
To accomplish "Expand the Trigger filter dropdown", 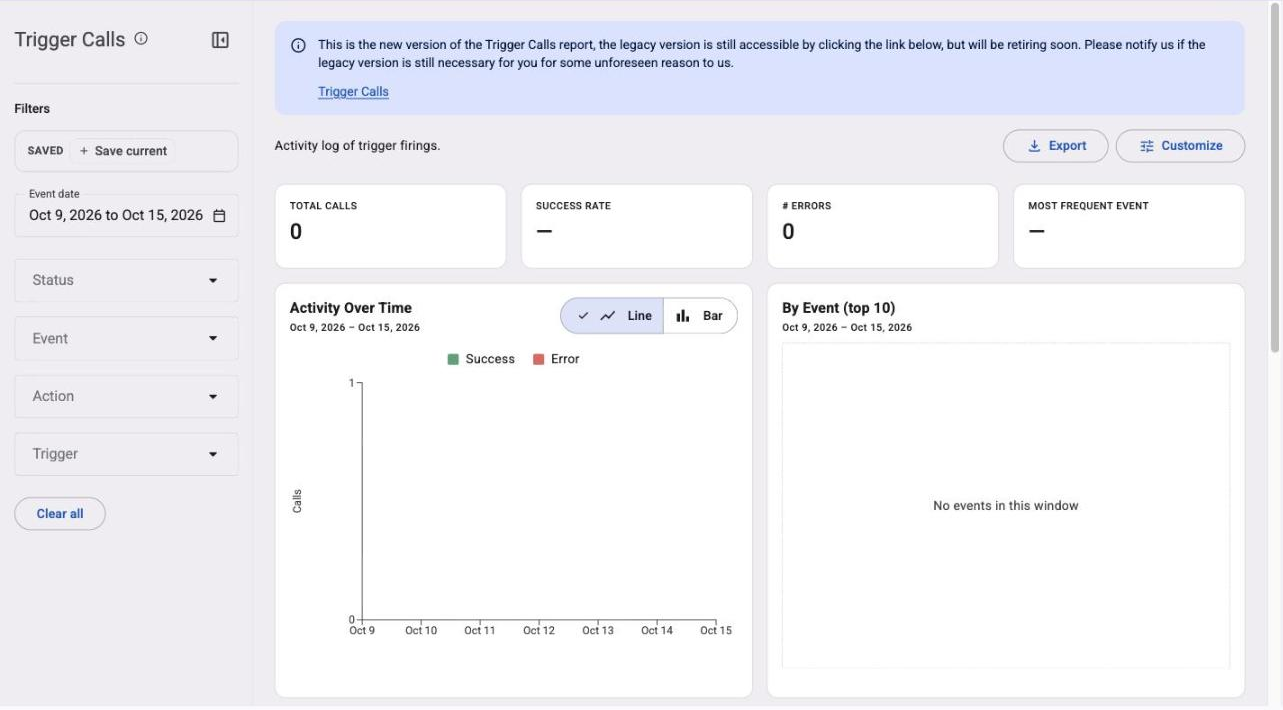I will 126,454.
